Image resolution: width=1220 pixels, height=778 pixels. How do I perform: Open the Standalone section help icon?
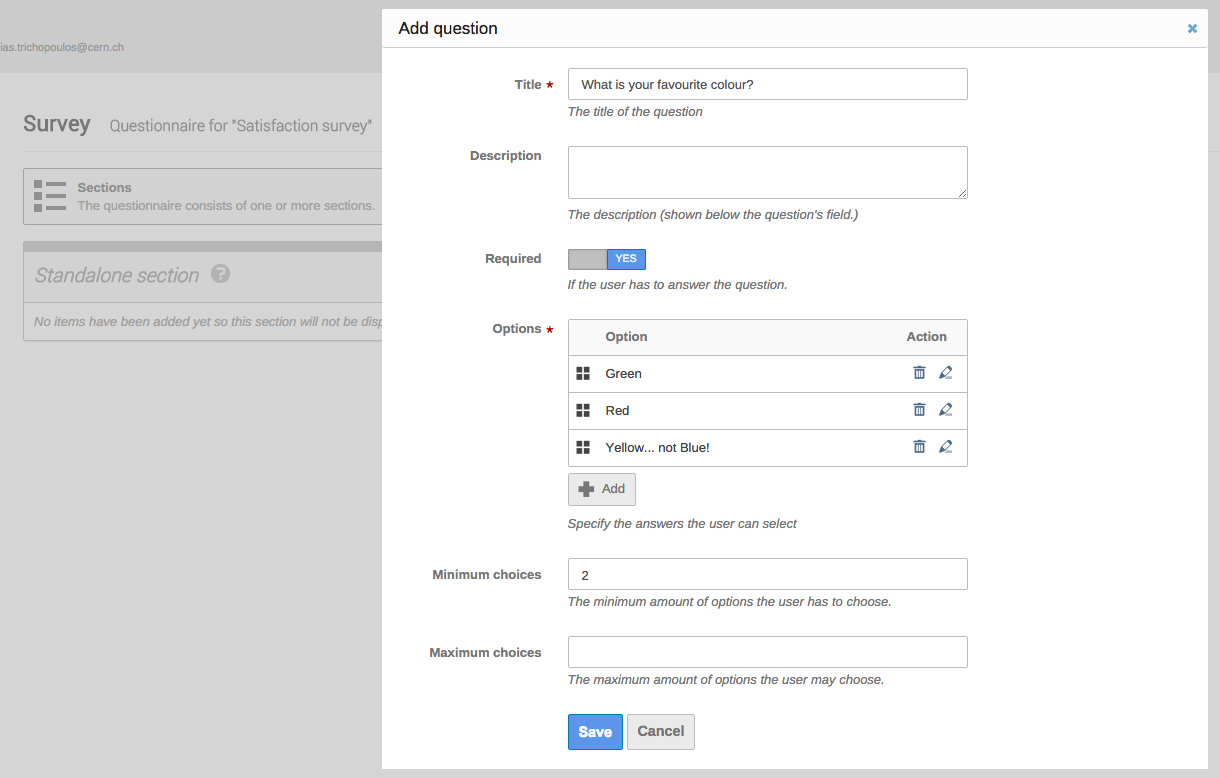tap(221, 274)
